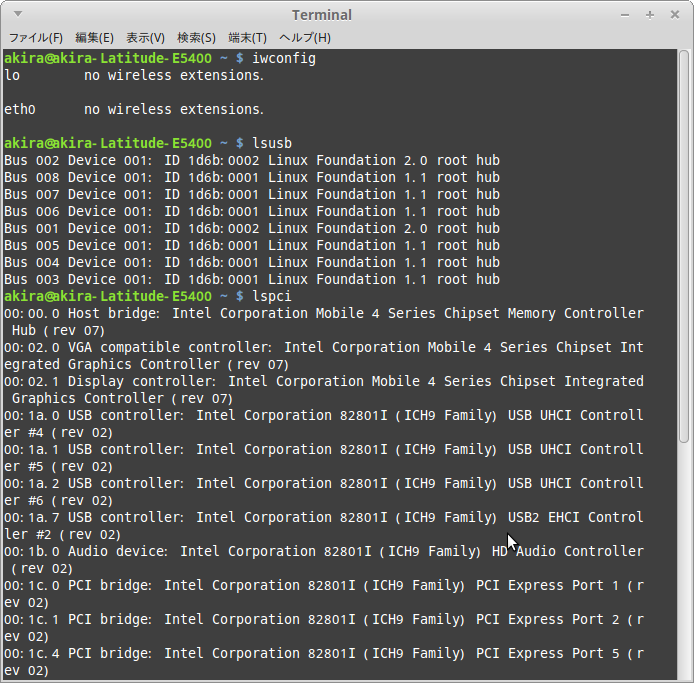Close the Terminal window
Screen dimensions: 694x683
pos(675,15)
